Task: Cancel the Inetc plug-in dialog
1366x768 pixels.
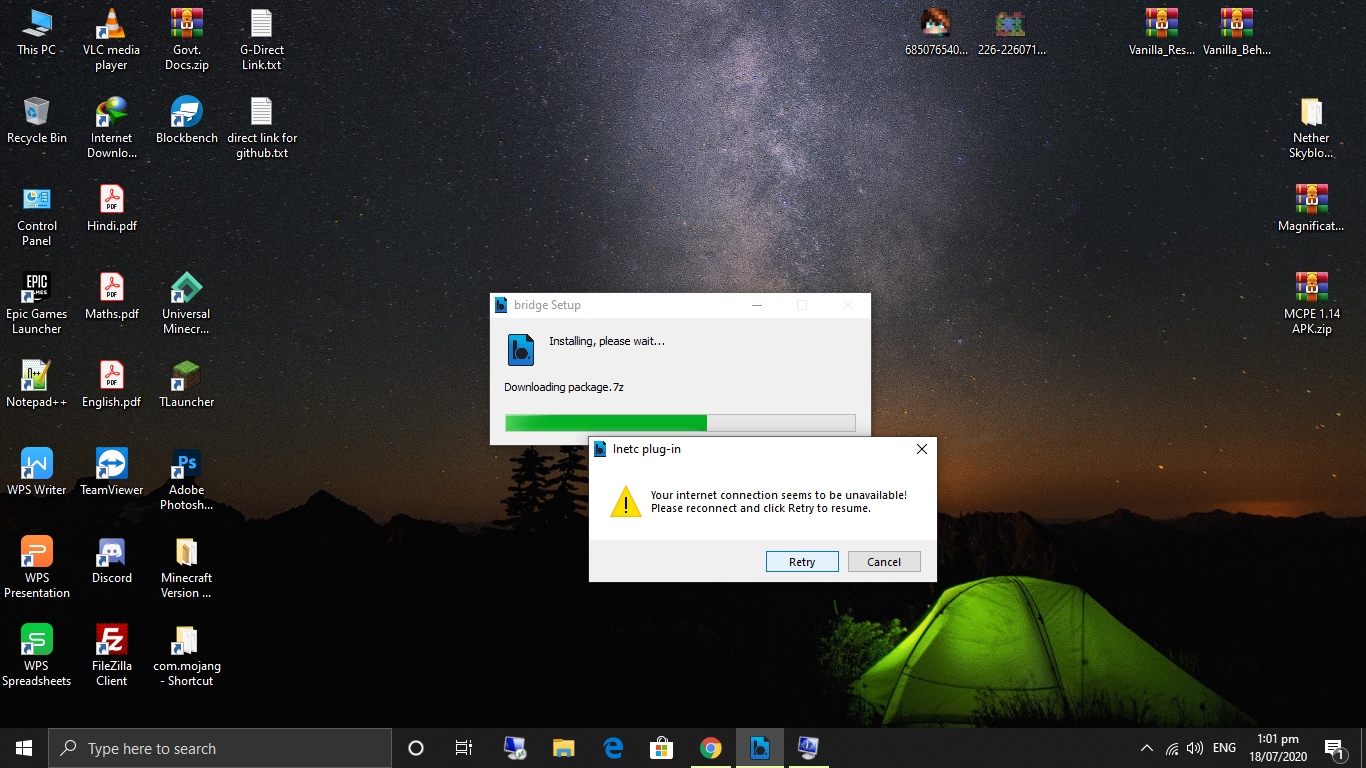Action: (x=884, y=561)
